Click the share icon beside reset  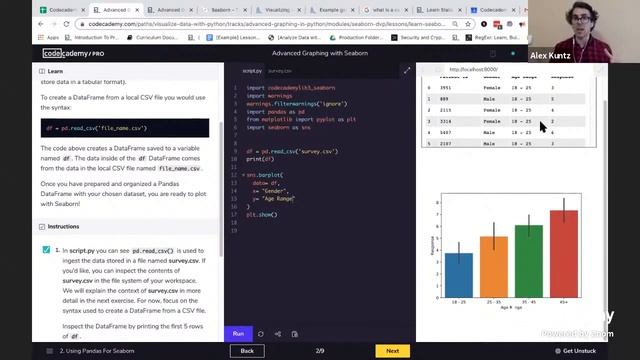click(278, 334)
